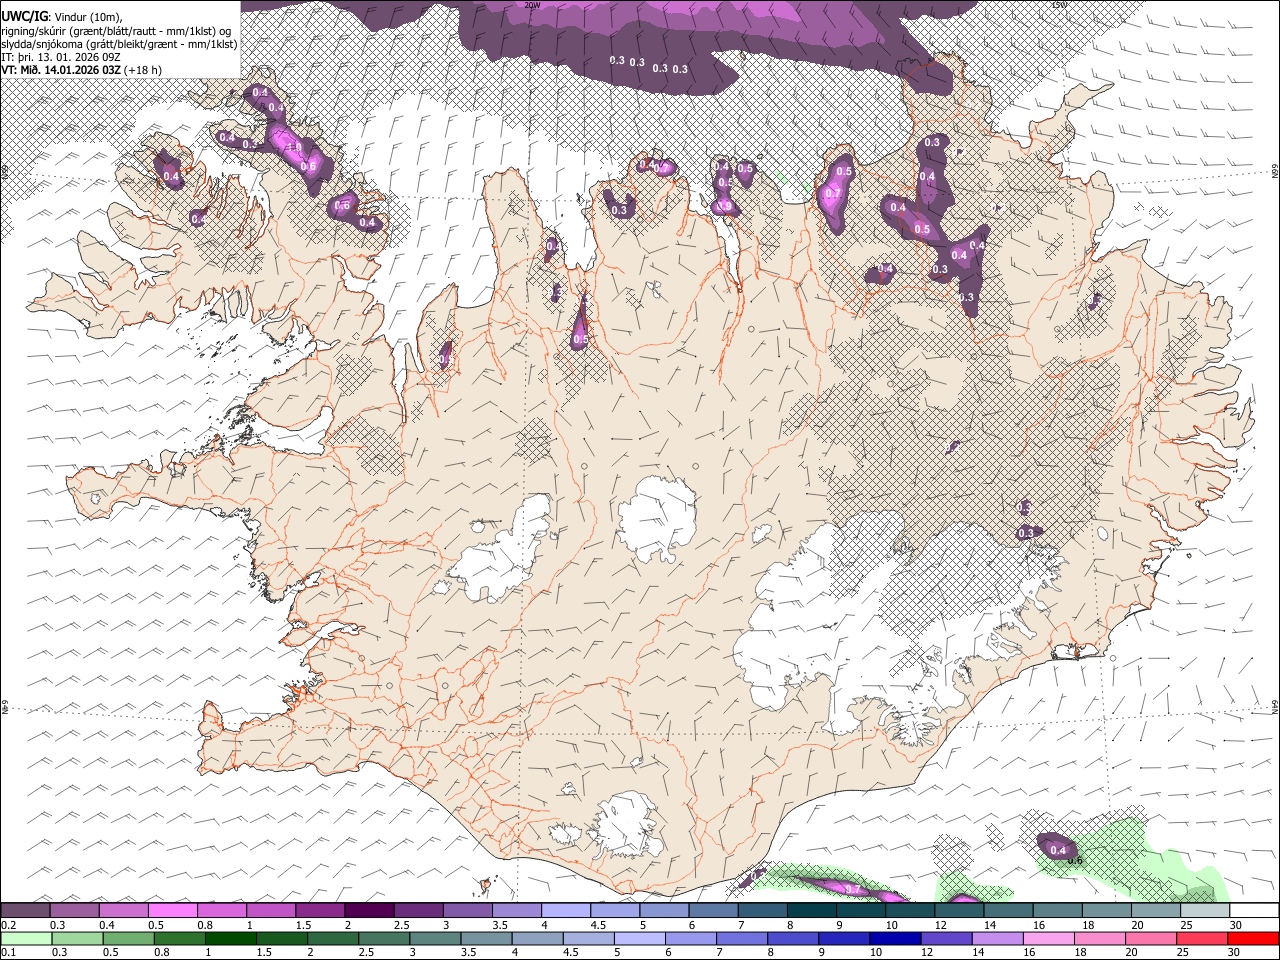Pick snow-scale swatch between 18 and 20
The width and height of the screenshot is (1280, 960).
[1105, 910]
